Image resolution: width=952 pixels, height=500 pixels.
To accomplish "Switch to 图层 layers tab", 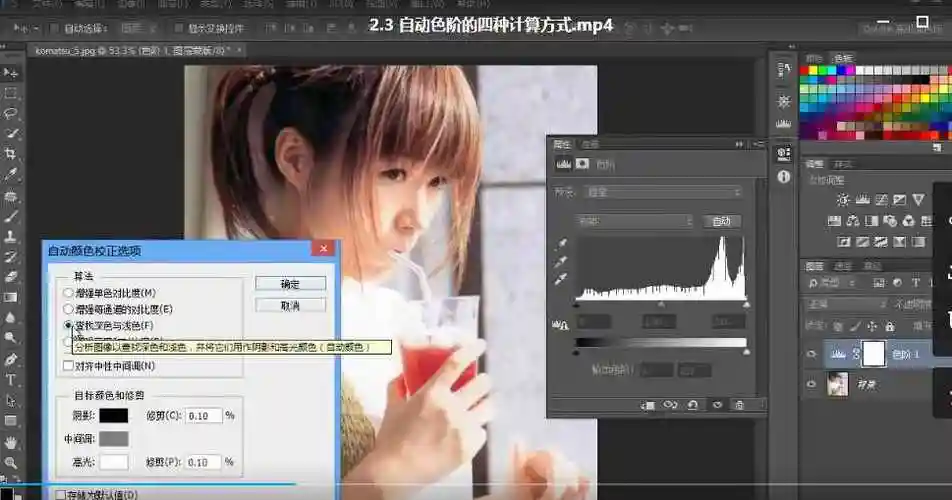I will [x=814, y=266].
